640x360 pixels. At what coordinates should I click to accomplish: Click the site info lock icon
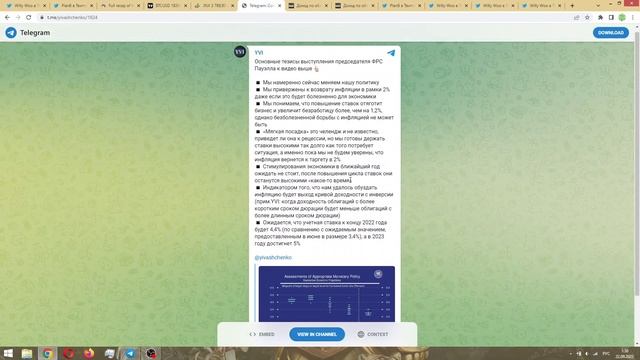(42, 18)
